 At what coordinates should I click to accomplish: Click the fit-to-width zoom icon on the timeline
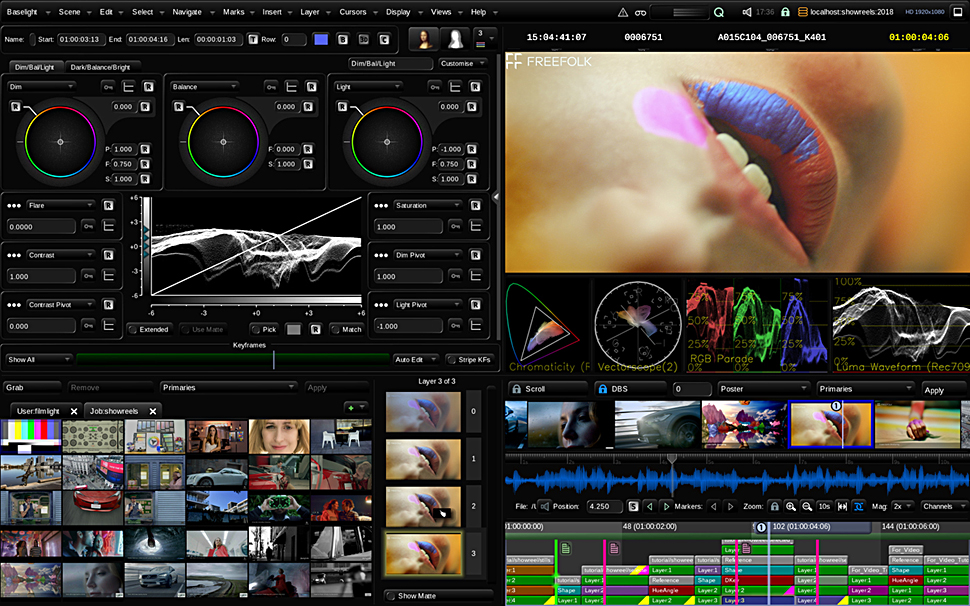tap(841, 507)
